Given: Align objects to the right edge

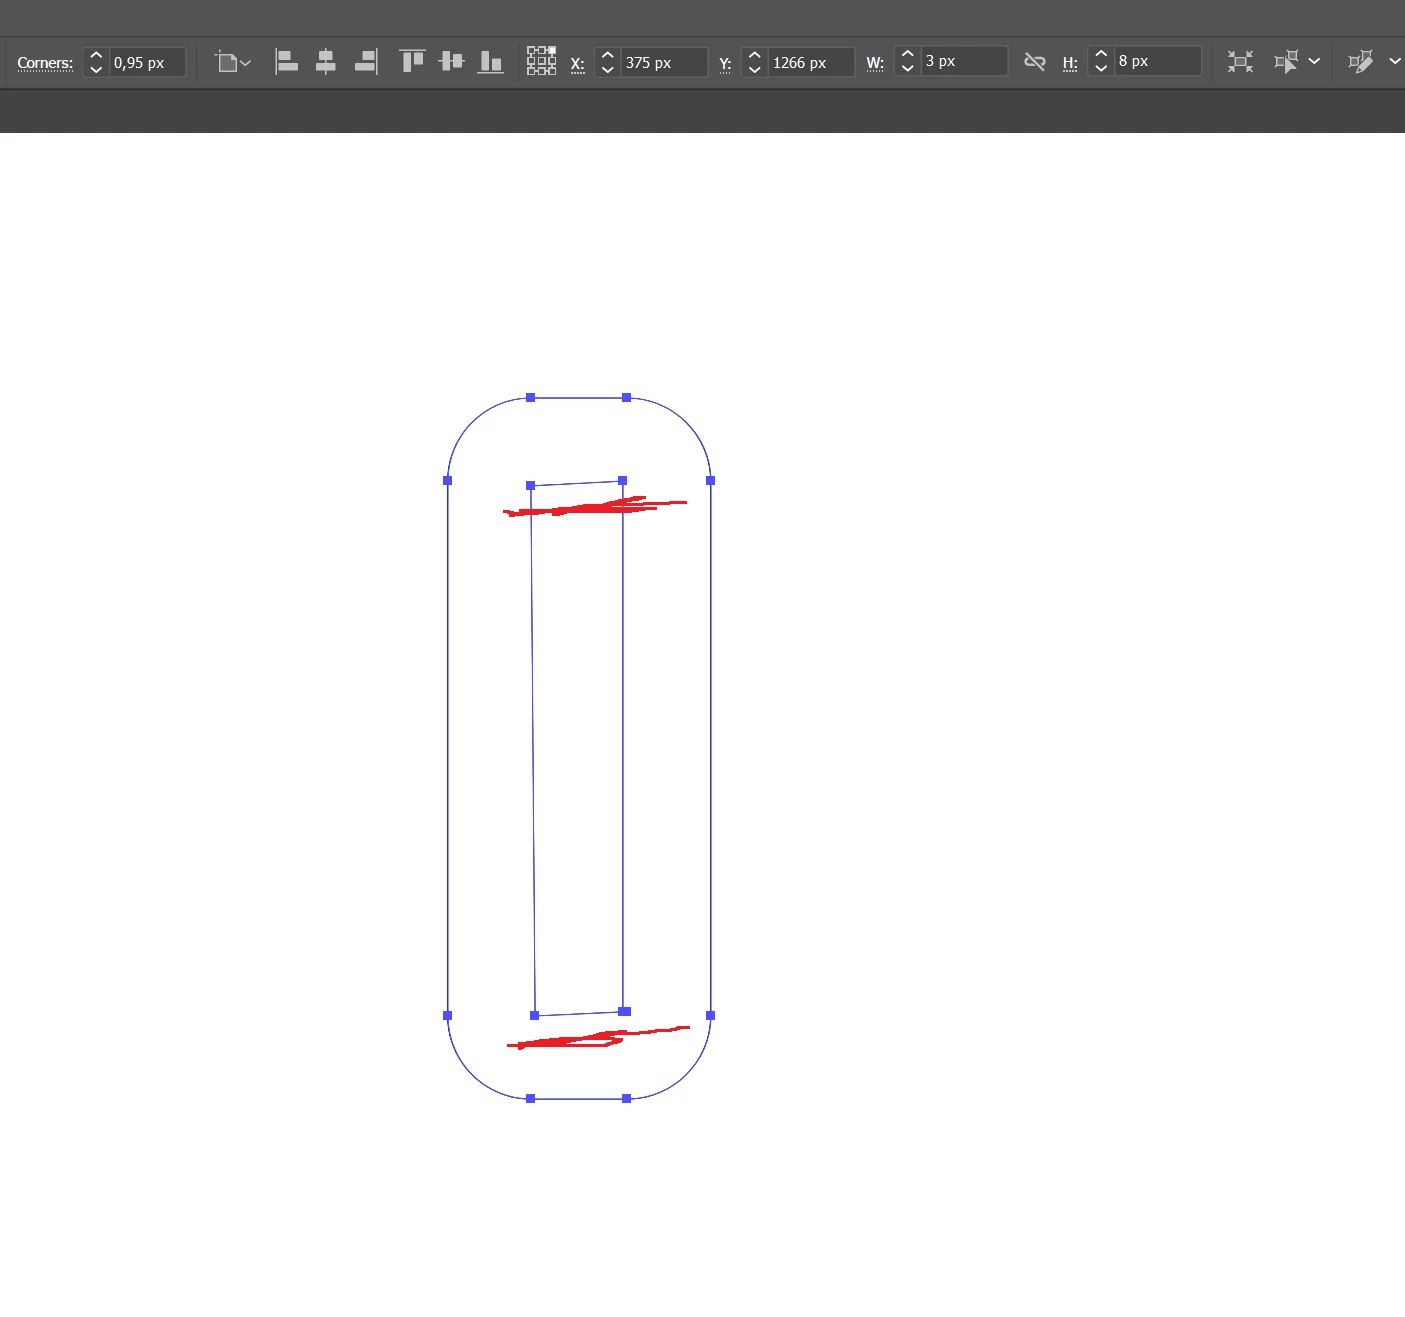Looking at the screenshot, I should (366, 62).
